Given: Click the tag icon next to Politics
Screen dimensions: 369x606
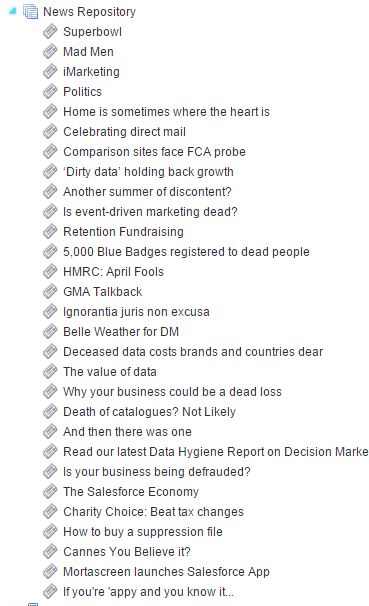Looking at the screenshot, I should (x=50, y=92).
